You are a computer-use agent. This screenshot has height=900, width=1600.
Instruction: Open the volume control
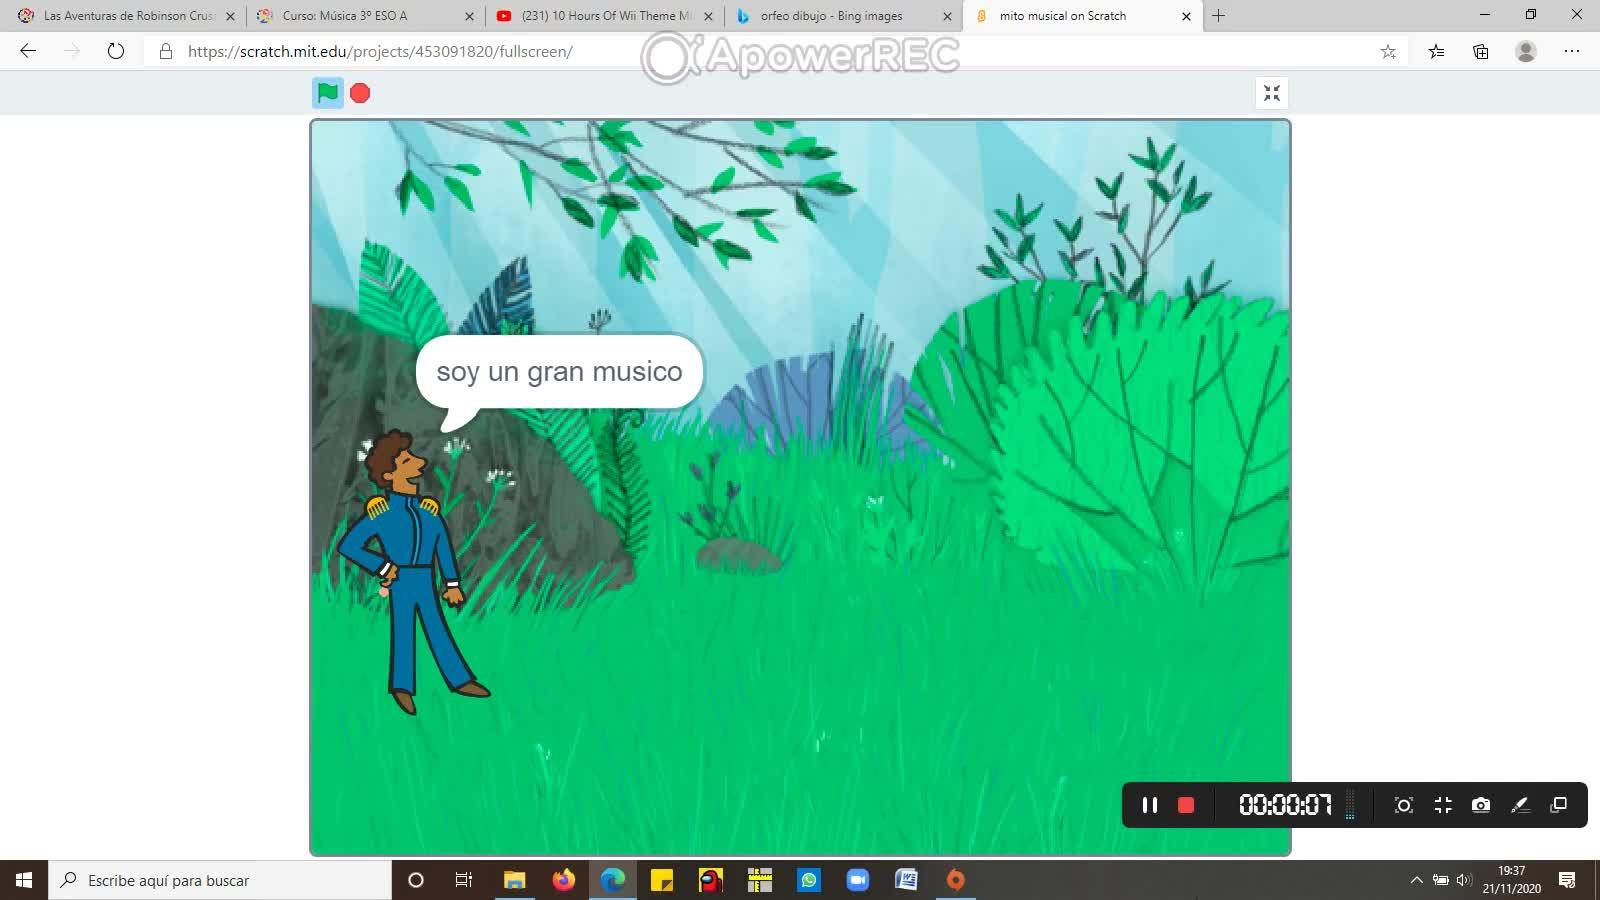point(1464,880)
